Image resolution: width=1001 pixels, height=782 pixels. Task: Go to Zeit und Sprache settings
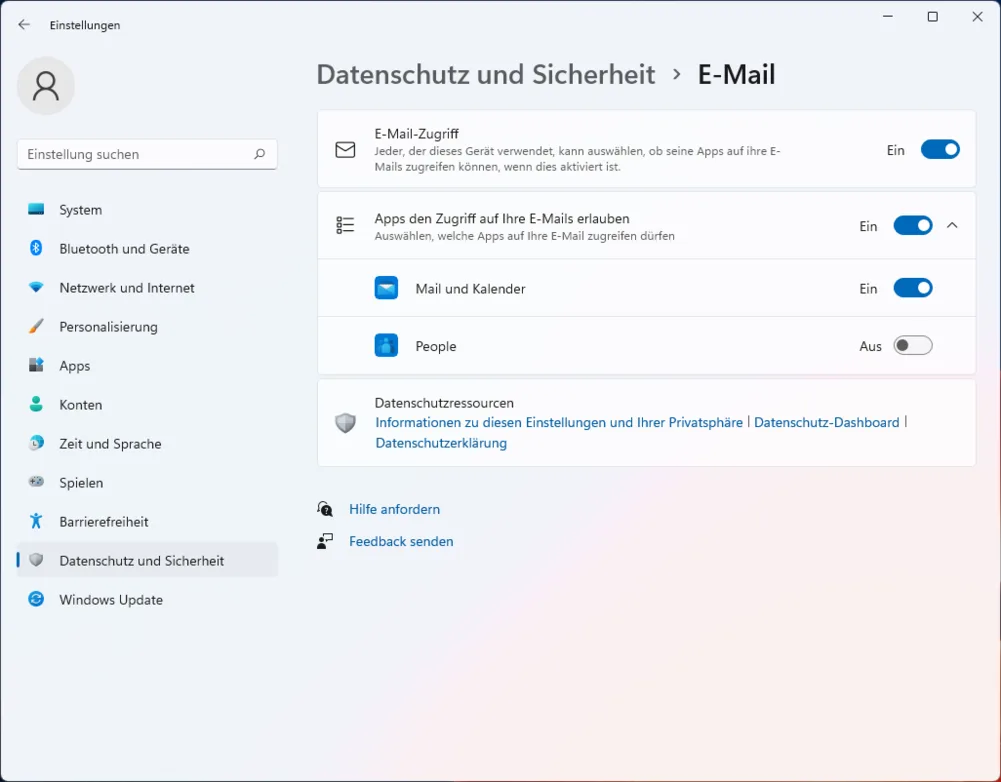110,444
